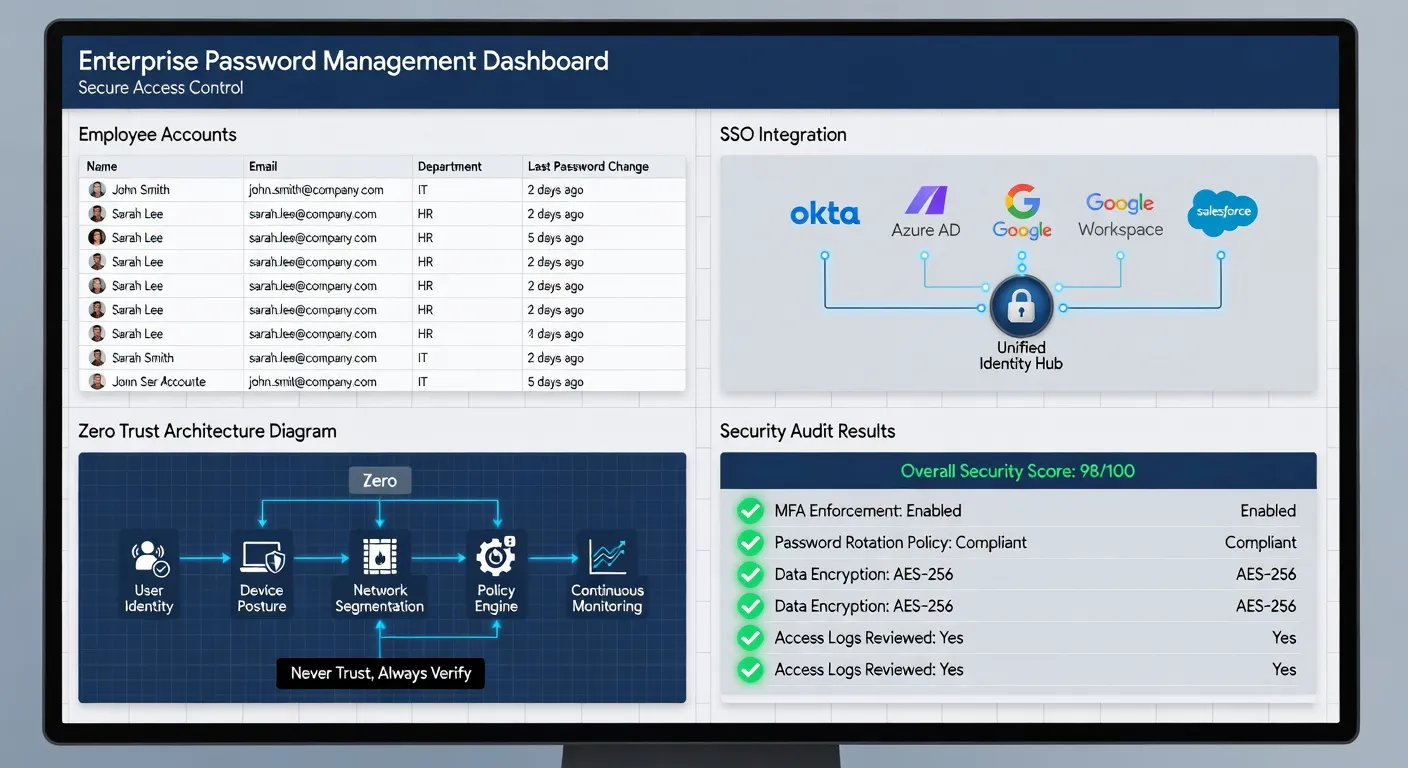
Task: Click the Okta logo in SSO Integration
Action: pyautogui.click(x=825, y=214)
